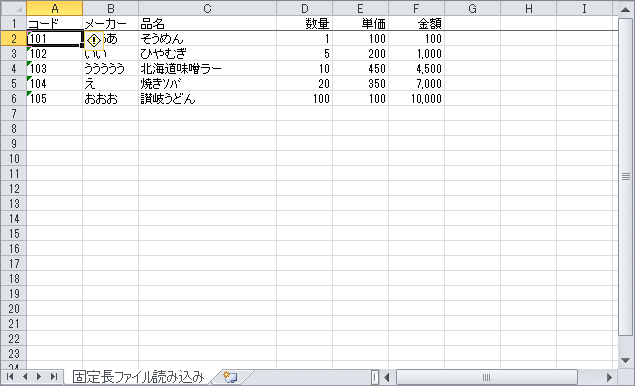Click the コード header cell
The height and width of the screenshot is (386, 635).
coord(55,23)
